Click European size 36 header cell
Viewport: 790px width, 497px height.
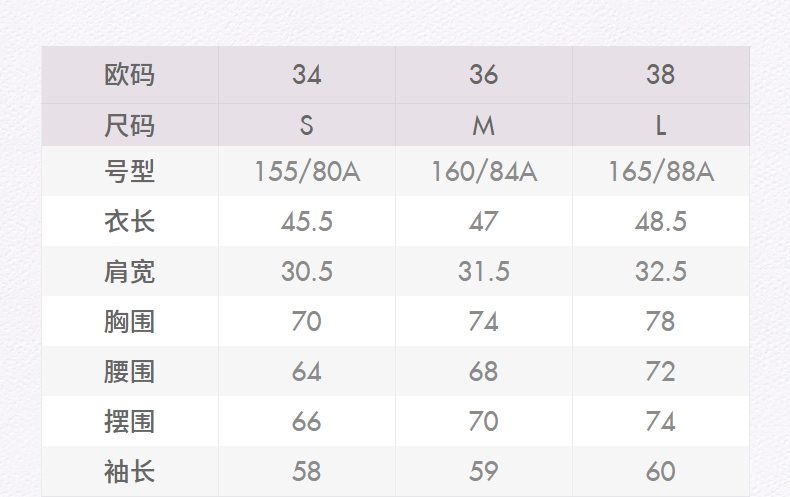[x=484, y=75]
